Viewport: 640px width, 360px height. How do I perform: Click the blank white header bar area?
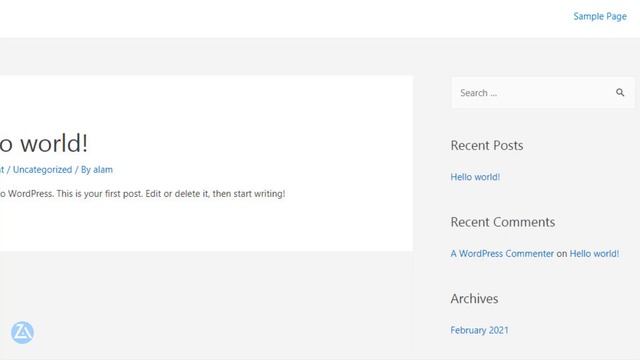coord(286,18)
